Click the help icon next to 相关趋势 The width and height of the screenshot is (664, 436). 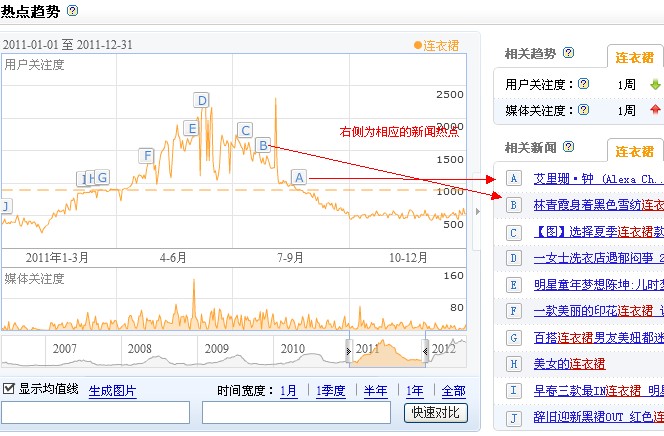click(x=569, y=53)
